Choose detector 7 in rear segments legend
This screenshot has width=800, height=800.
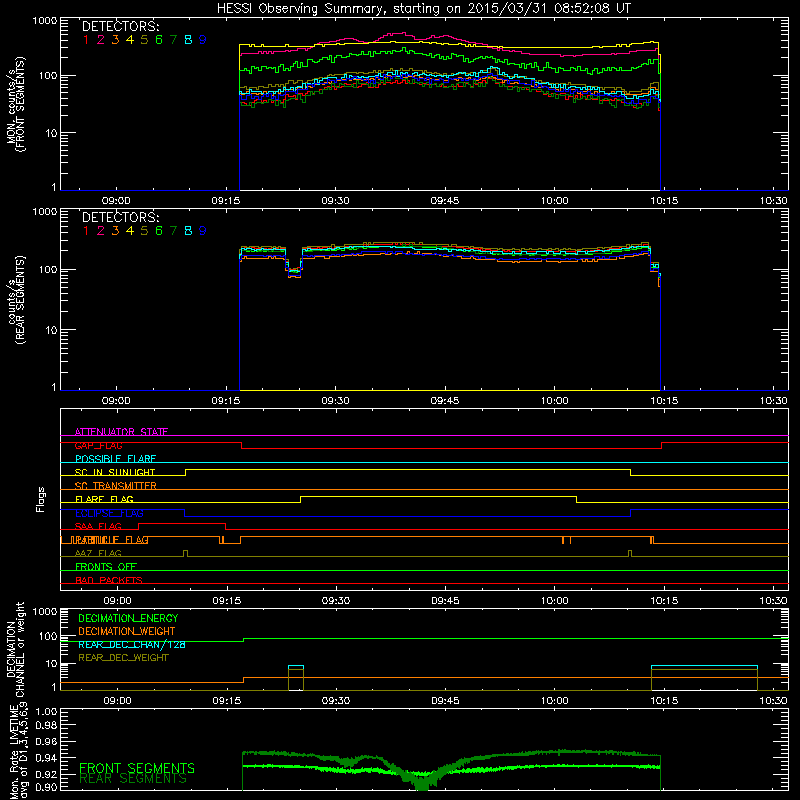click(x=173, y=231)
